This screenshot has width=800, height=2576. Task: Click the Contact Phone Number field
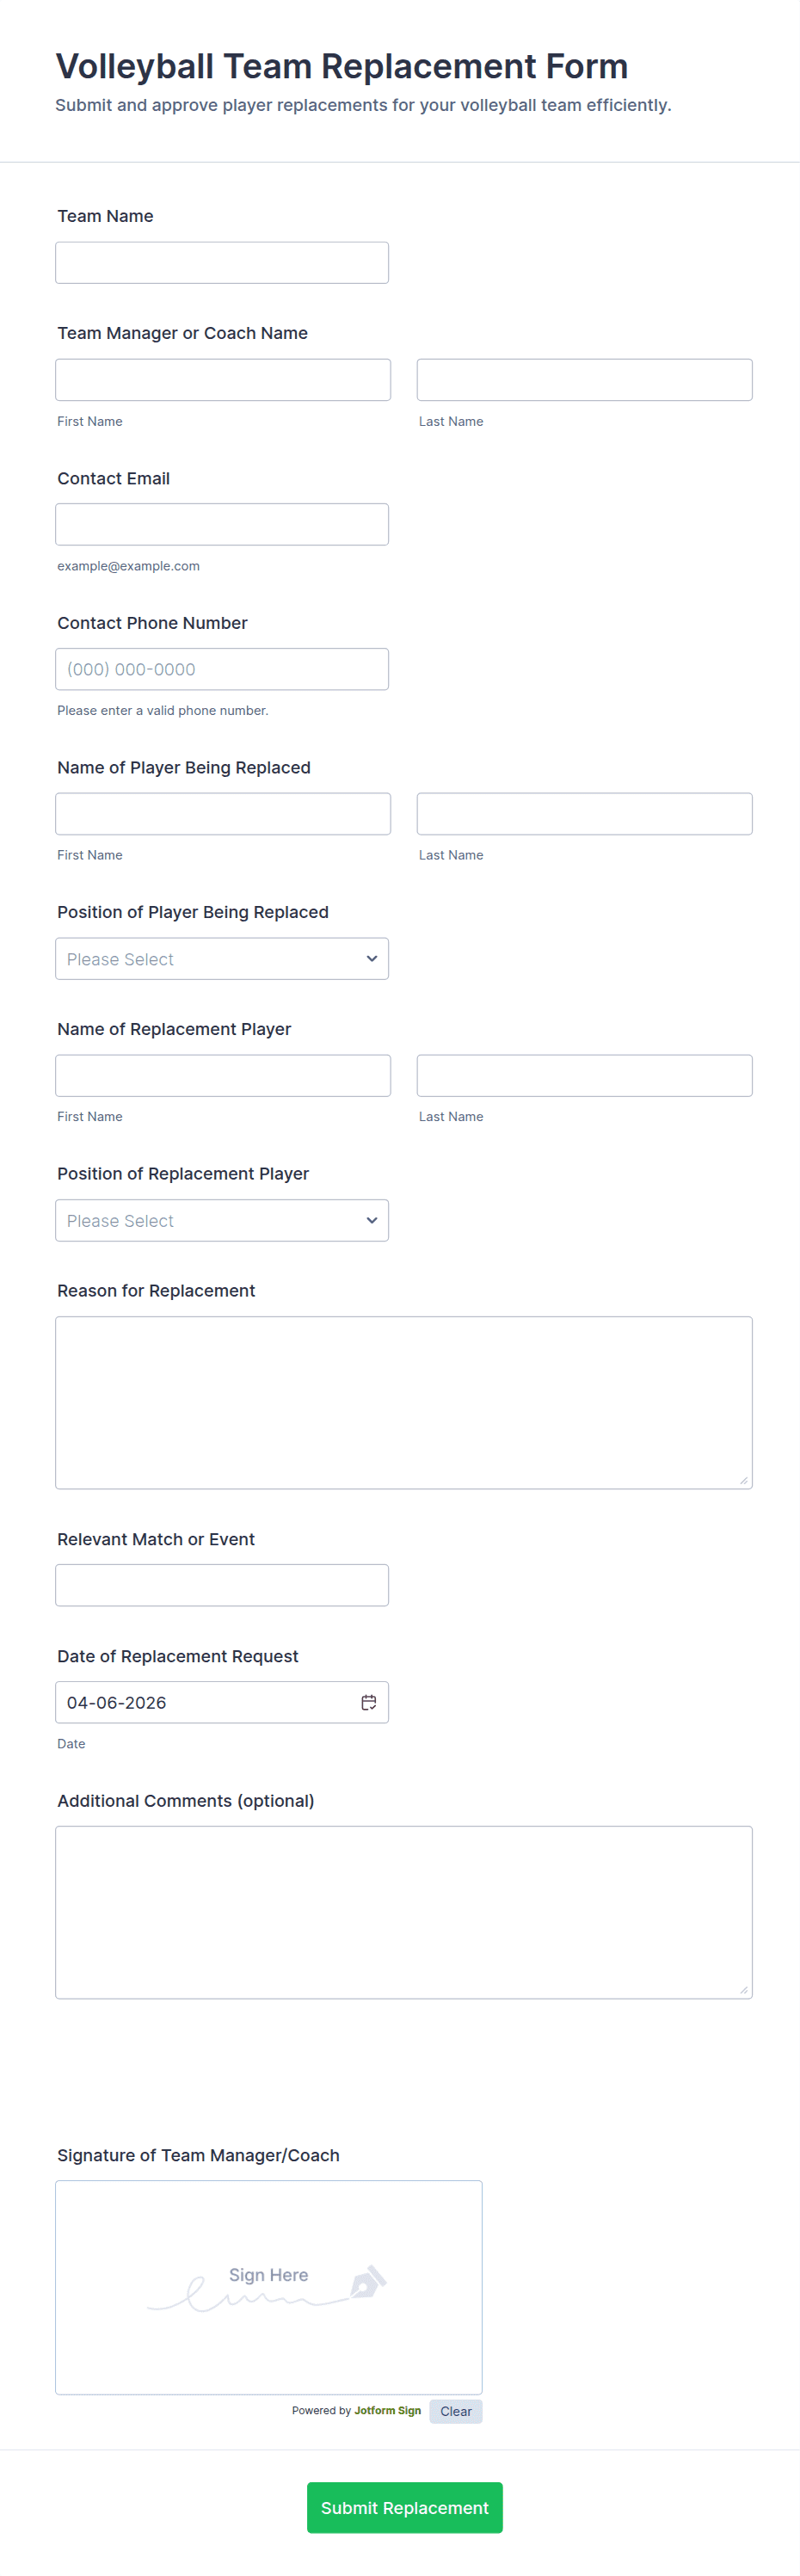coord(221,669)
